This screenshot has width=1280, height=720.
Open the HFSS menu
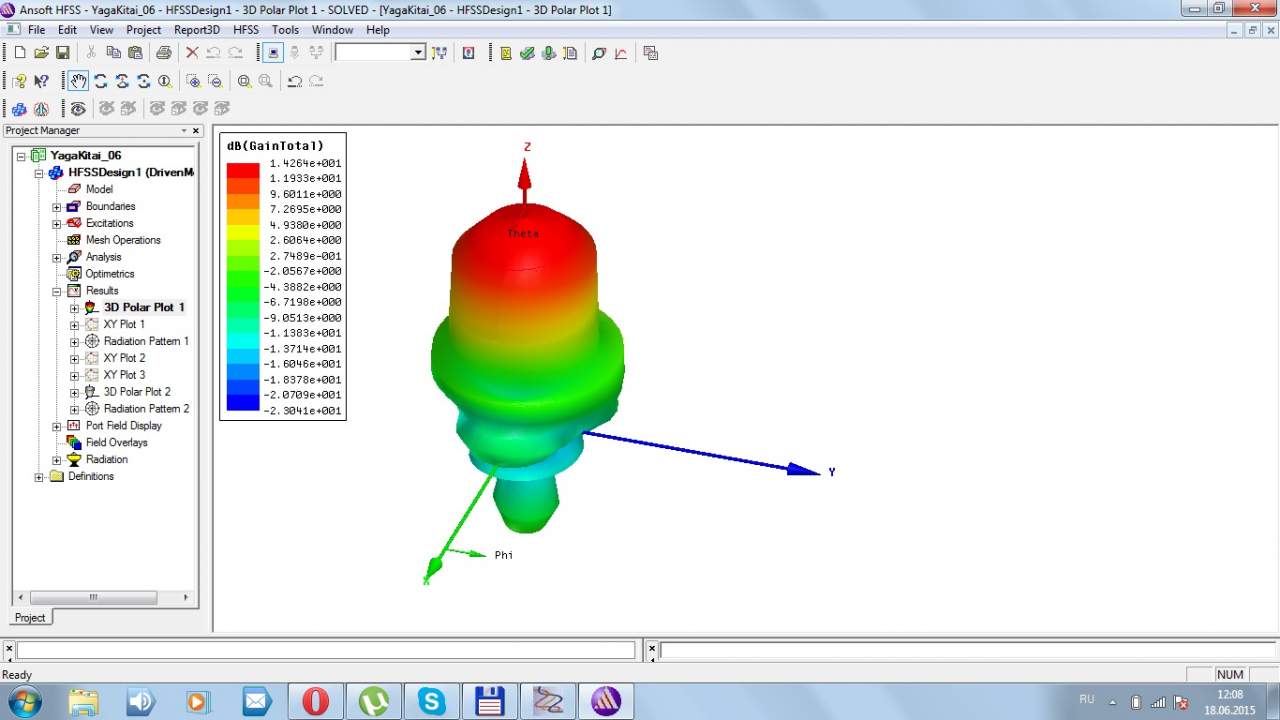click(x=245, y=30)
